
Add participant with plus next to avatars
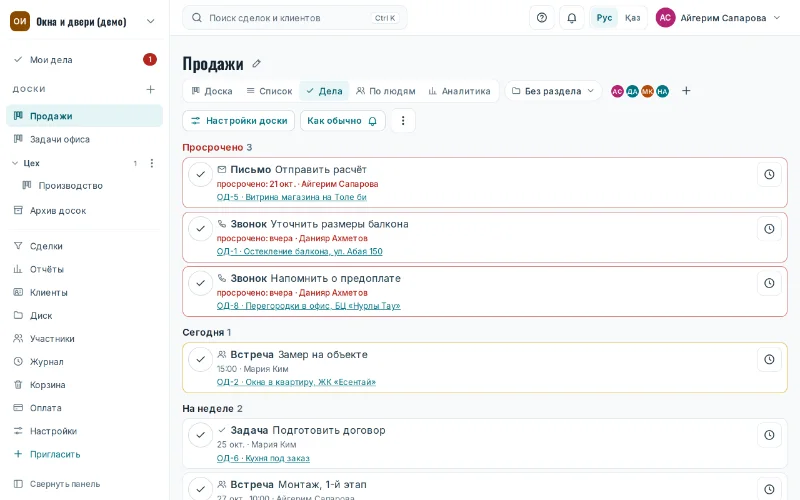point(686,91)
